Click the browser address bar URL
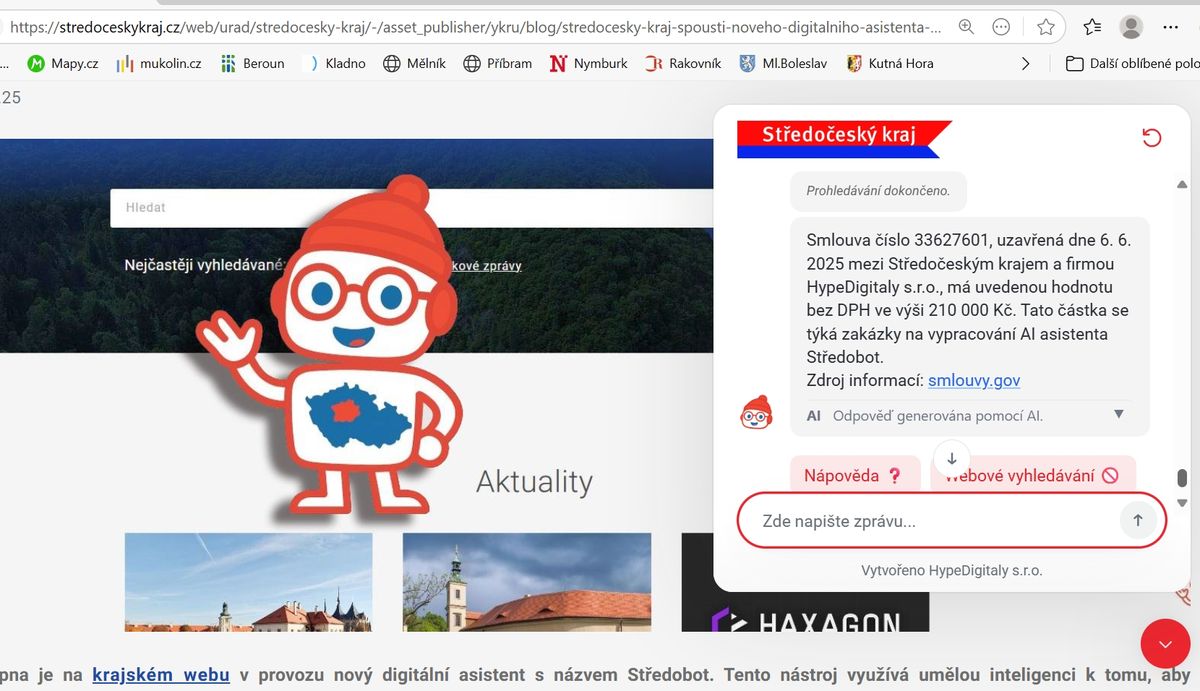The width and height of the screenshot is (1200, 691). pyautogui.click(x=475, y=27)
